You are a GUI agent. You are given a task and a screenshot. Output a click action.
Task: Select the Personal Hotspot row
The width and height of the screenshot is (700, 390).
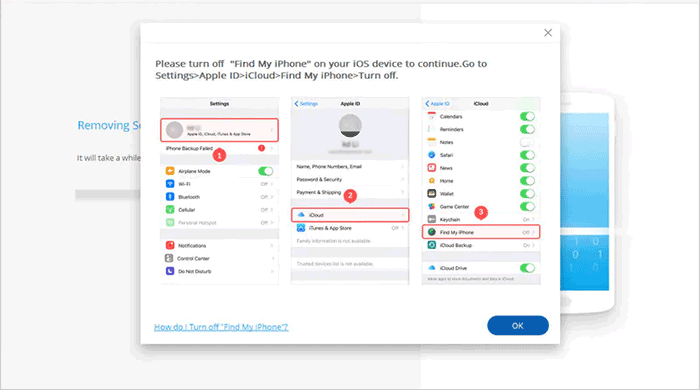219,223
